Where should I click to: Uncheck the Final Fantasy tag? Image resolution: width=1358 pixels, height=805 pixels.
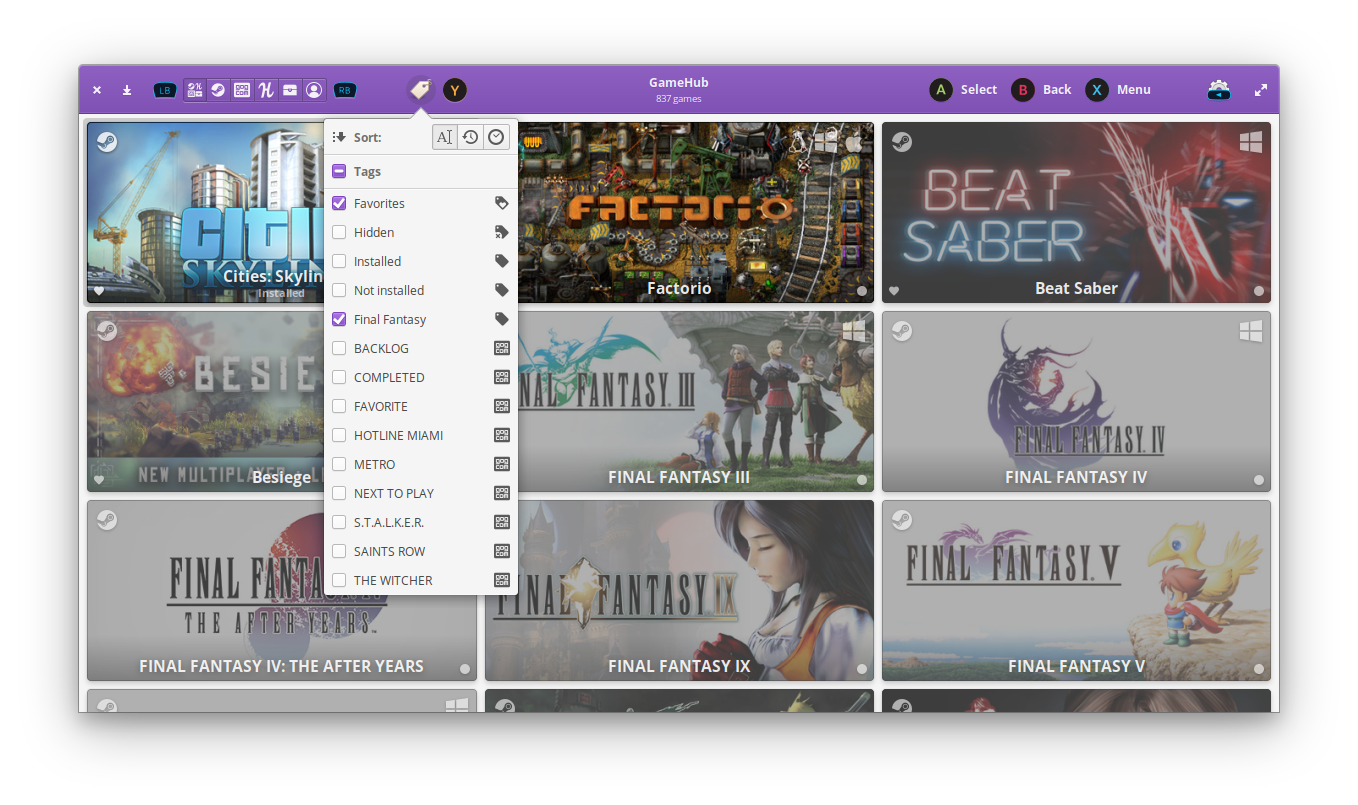point(339,319)
